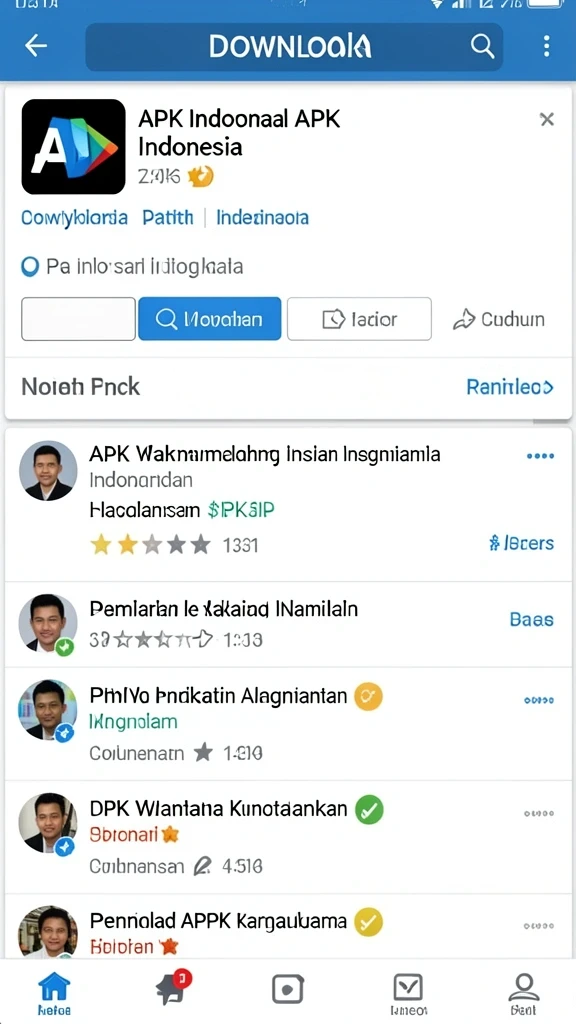Expand the Ranirleo link with chevron
Viewport: 576px width, 1024px height.
(x=510, y=387)
